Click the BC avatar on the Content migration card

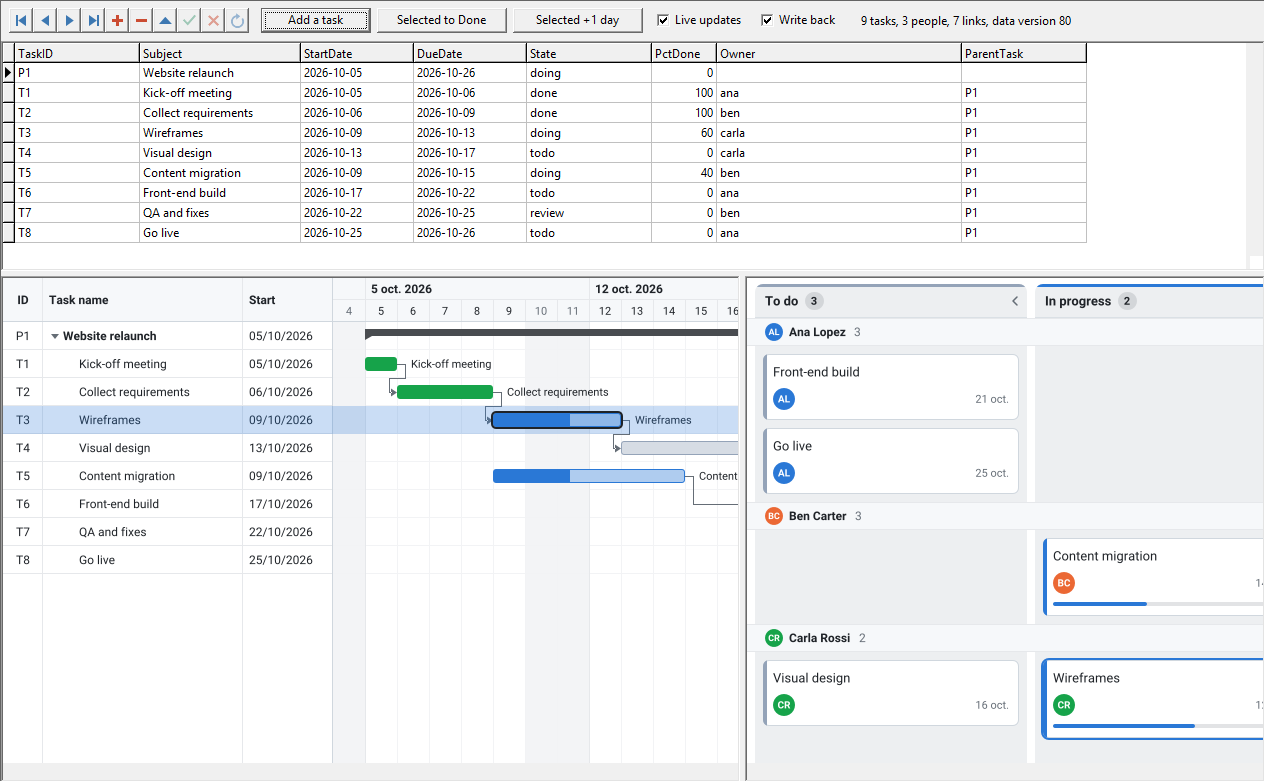coord(1064,583)
